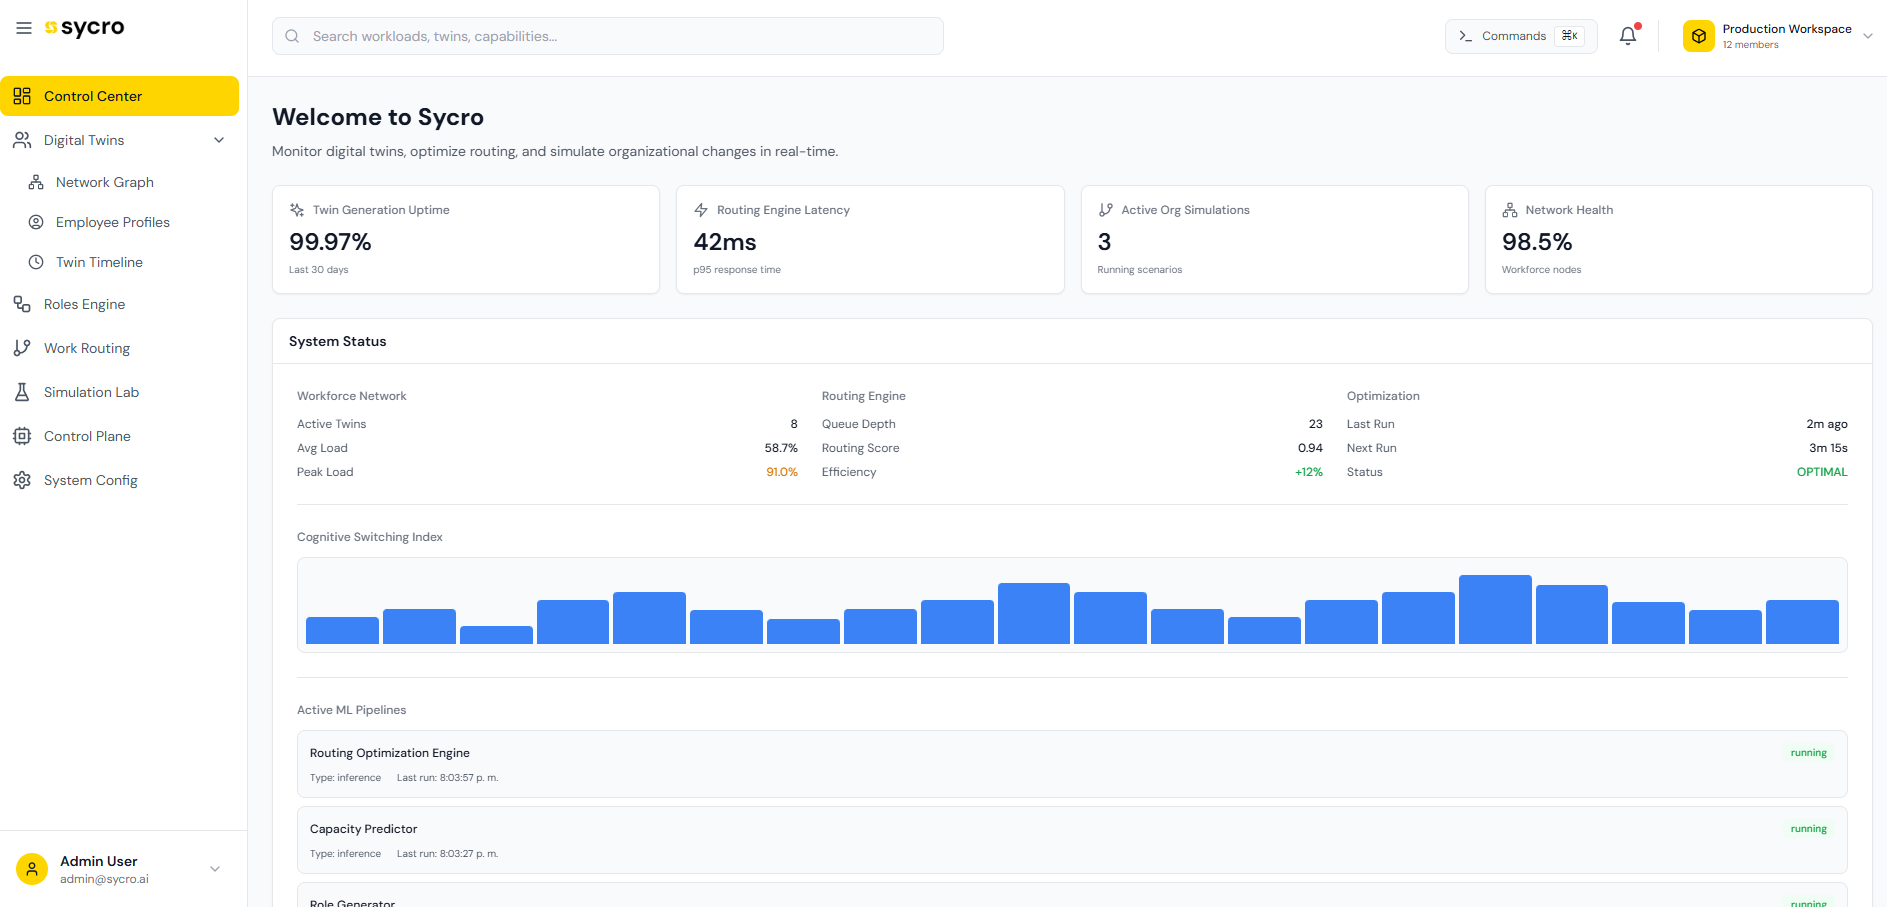Image resolution: width=1887 pixels, height=907 pixels.
Task: Select the Roles Engine icon
Action: (x=23, y=303)
